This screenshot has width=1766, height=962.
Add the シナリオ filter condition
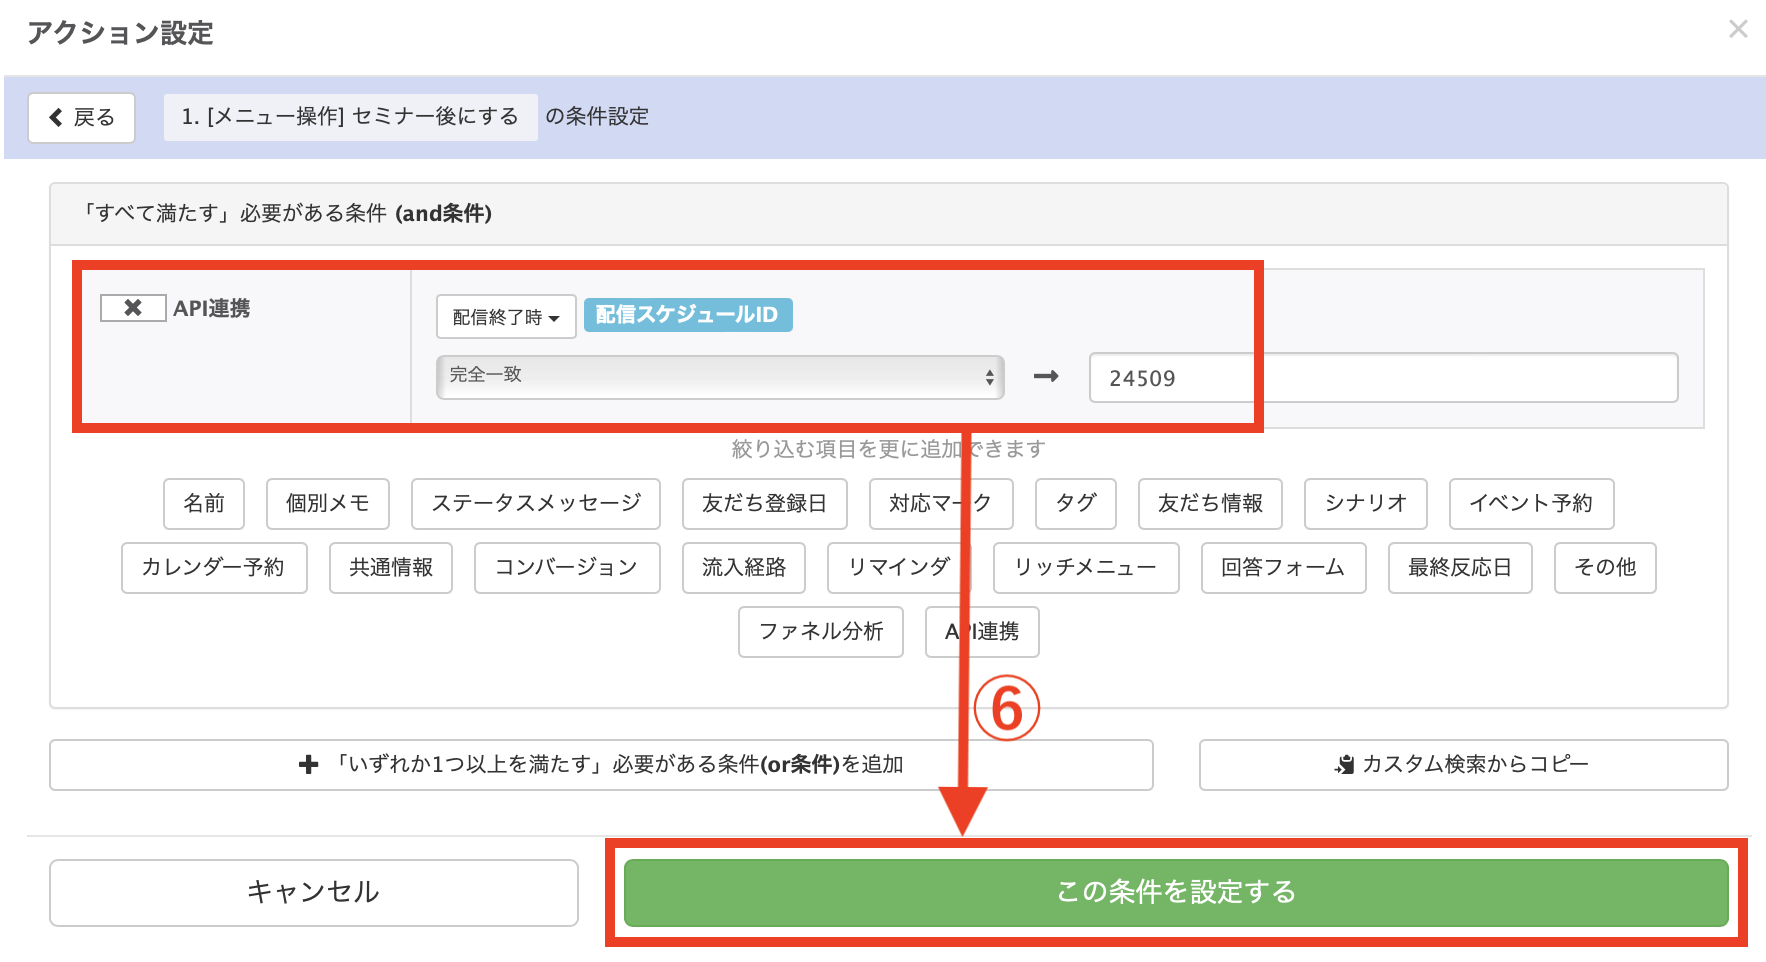click(1365, 504)
